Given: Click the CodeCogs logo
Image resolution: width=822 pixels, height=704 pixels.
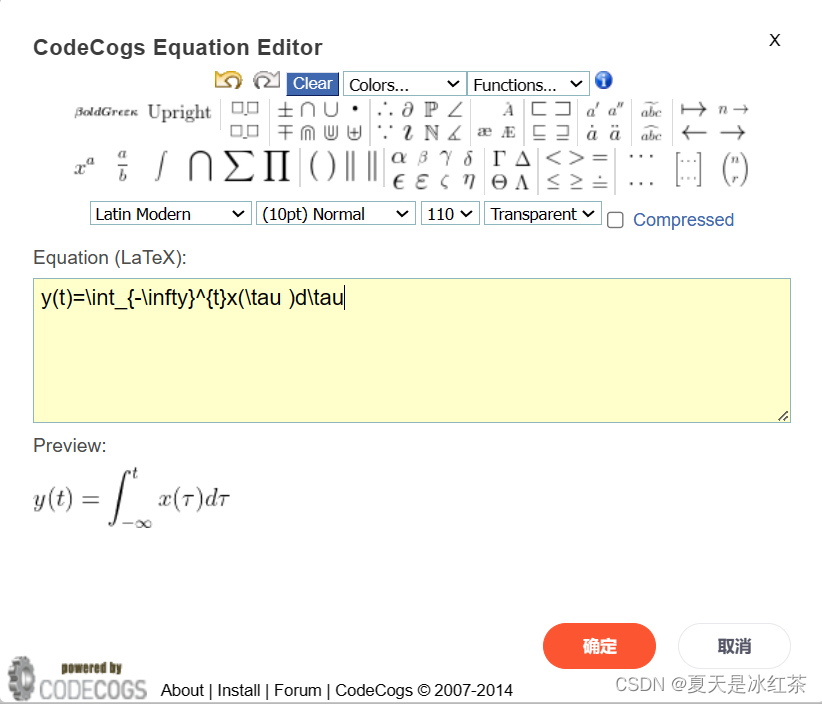Looking at the screenshot, I should (x=77, y=679).
